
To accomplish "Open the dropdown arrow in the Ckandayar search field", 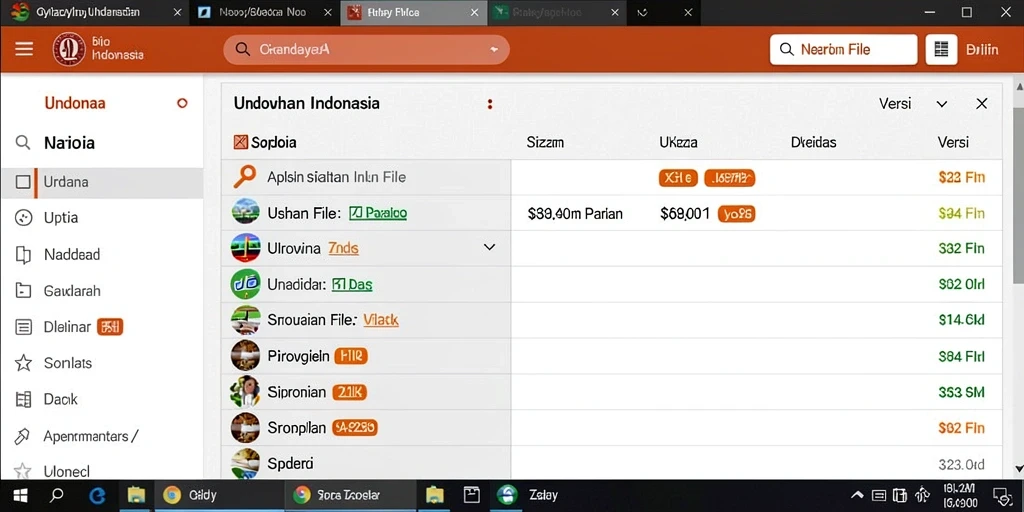I will [494, 50].
